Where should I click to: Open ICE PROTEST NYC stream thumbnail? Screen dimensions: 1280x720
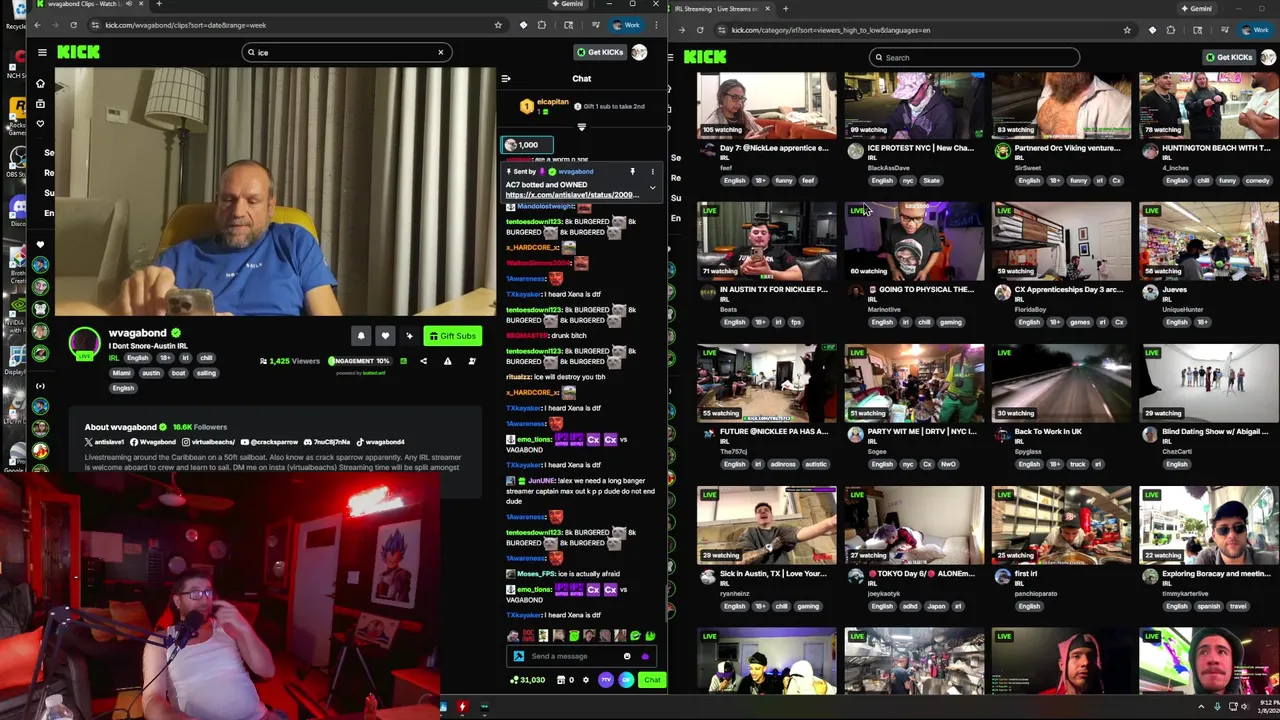pyautogui.click(x=914, y=104)
